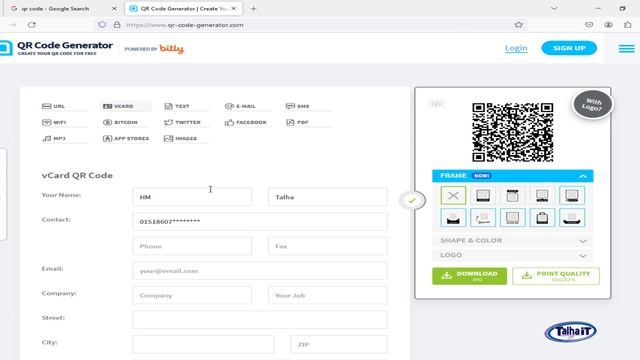640x360 pixels.
Task: Bookmark this page with the star
Action: 518,25
